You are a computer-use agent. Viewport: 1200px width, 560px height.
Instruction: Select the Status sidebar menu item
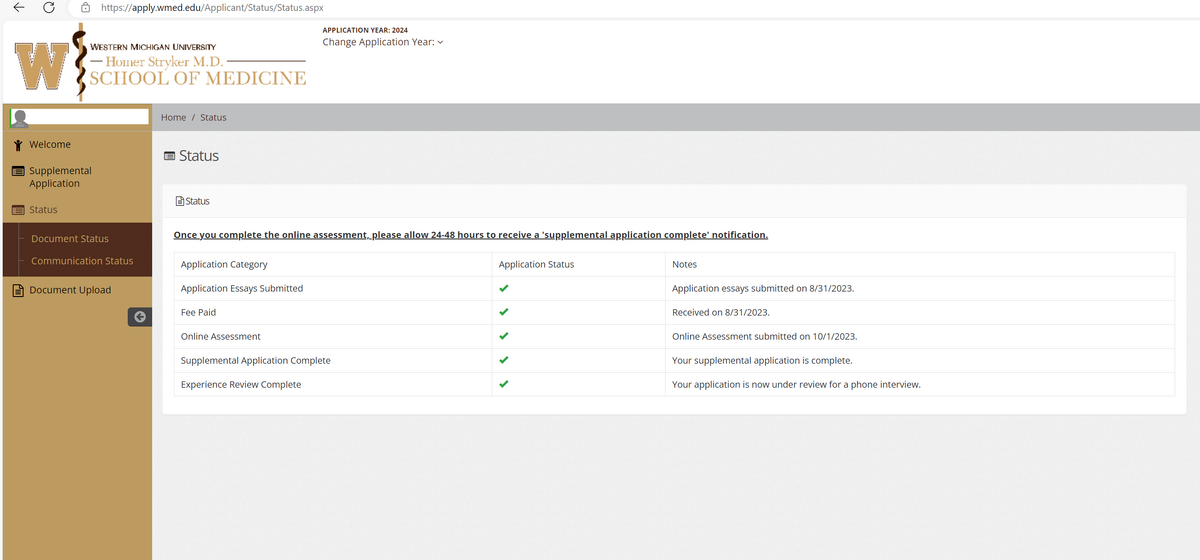tap(43, 210)
